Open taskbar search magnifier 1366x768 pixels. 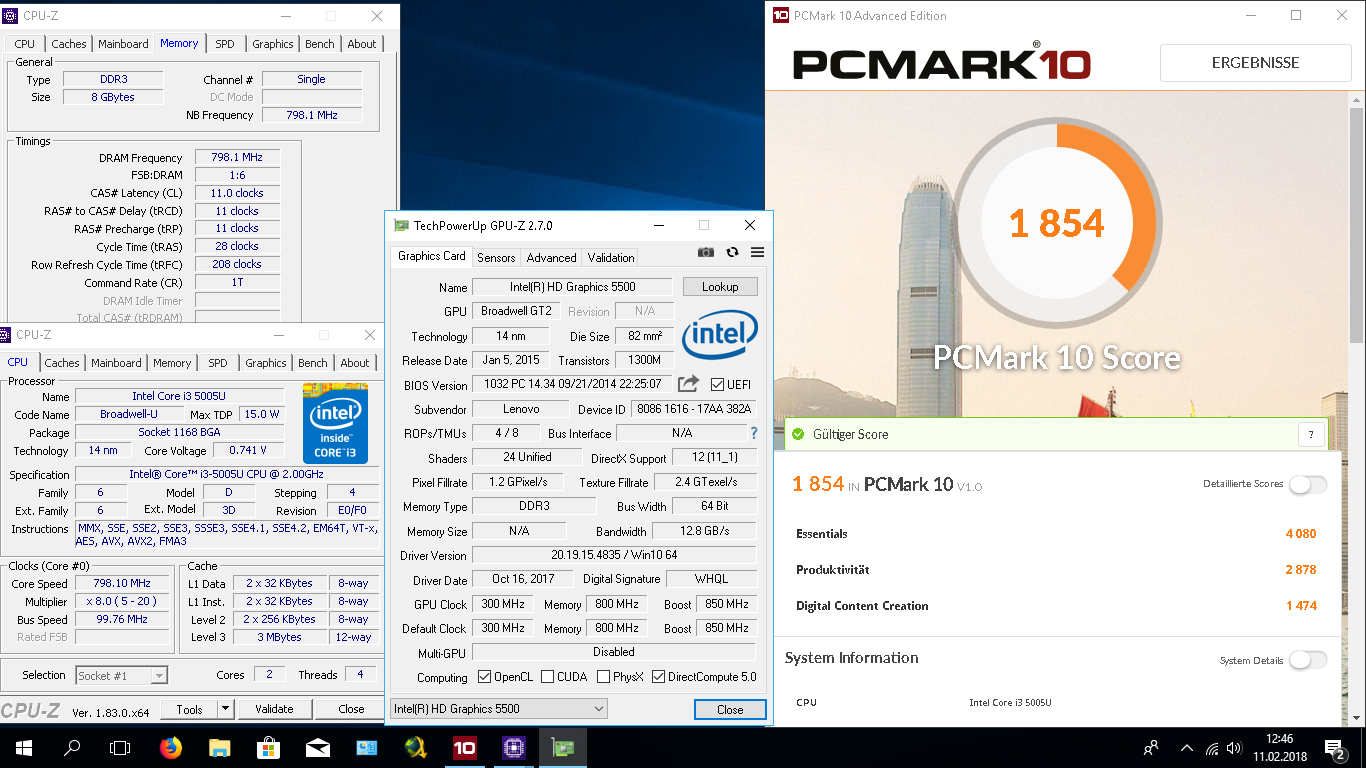pos(72,747)
